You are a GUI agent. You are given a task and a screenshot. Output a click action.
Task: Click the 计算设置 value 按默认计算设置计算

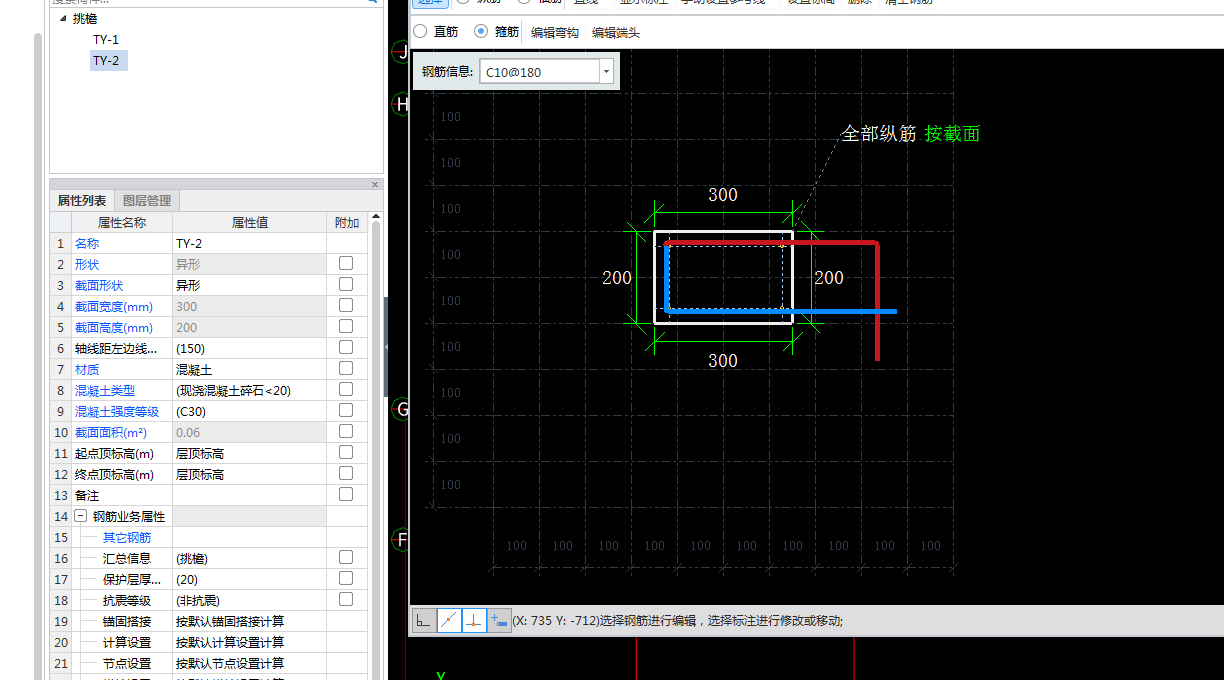pyautogui.click(x=249, y=642)
